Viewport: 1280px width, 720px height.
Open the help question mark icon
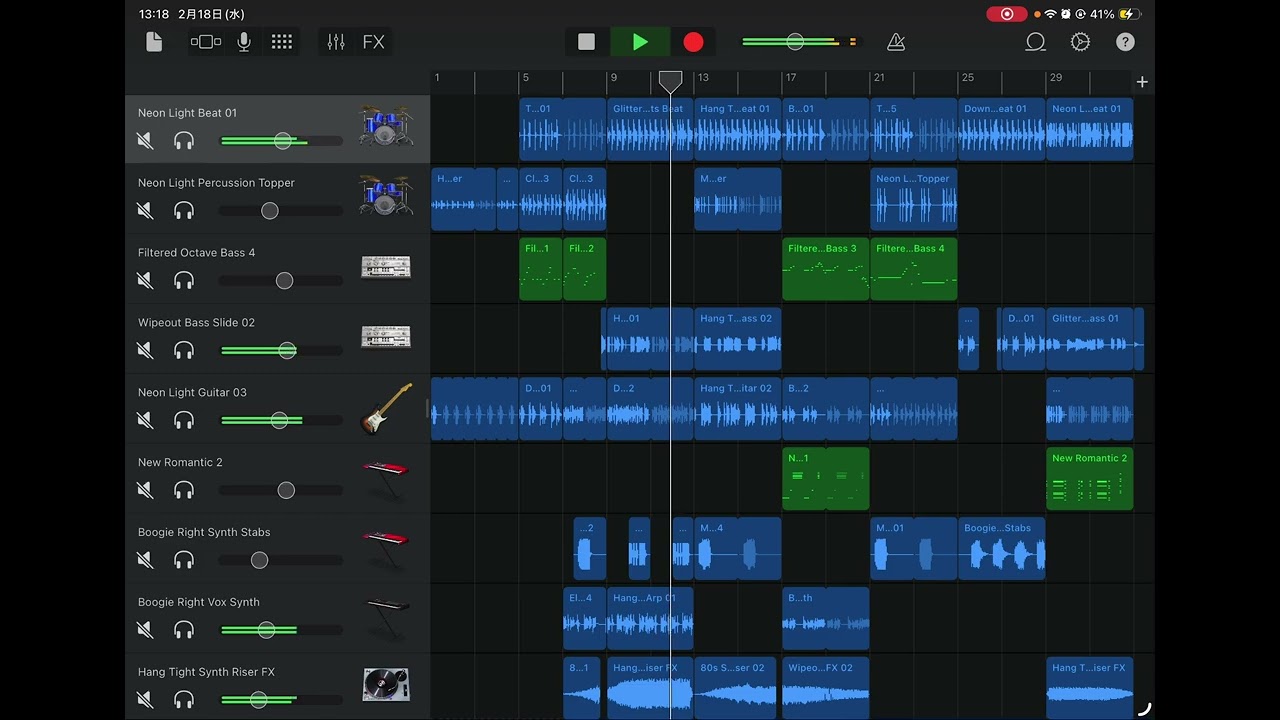click(x=1125, y=42)
